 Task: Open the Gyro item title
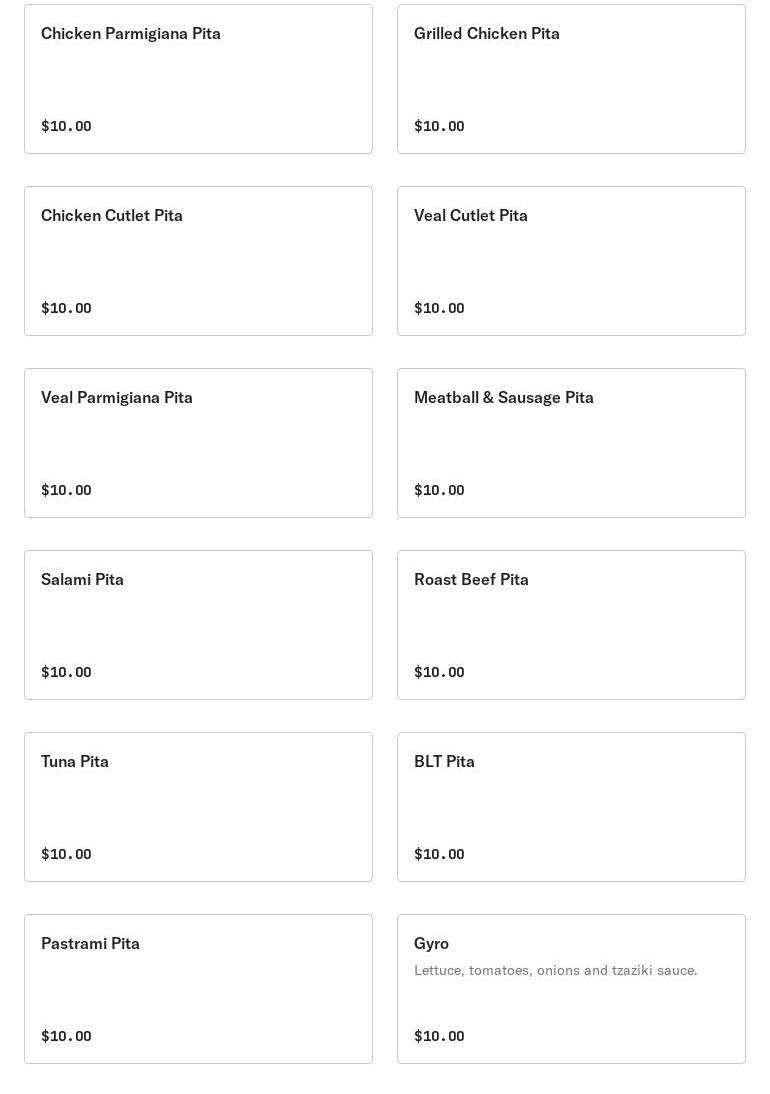[x=431, y=943]
